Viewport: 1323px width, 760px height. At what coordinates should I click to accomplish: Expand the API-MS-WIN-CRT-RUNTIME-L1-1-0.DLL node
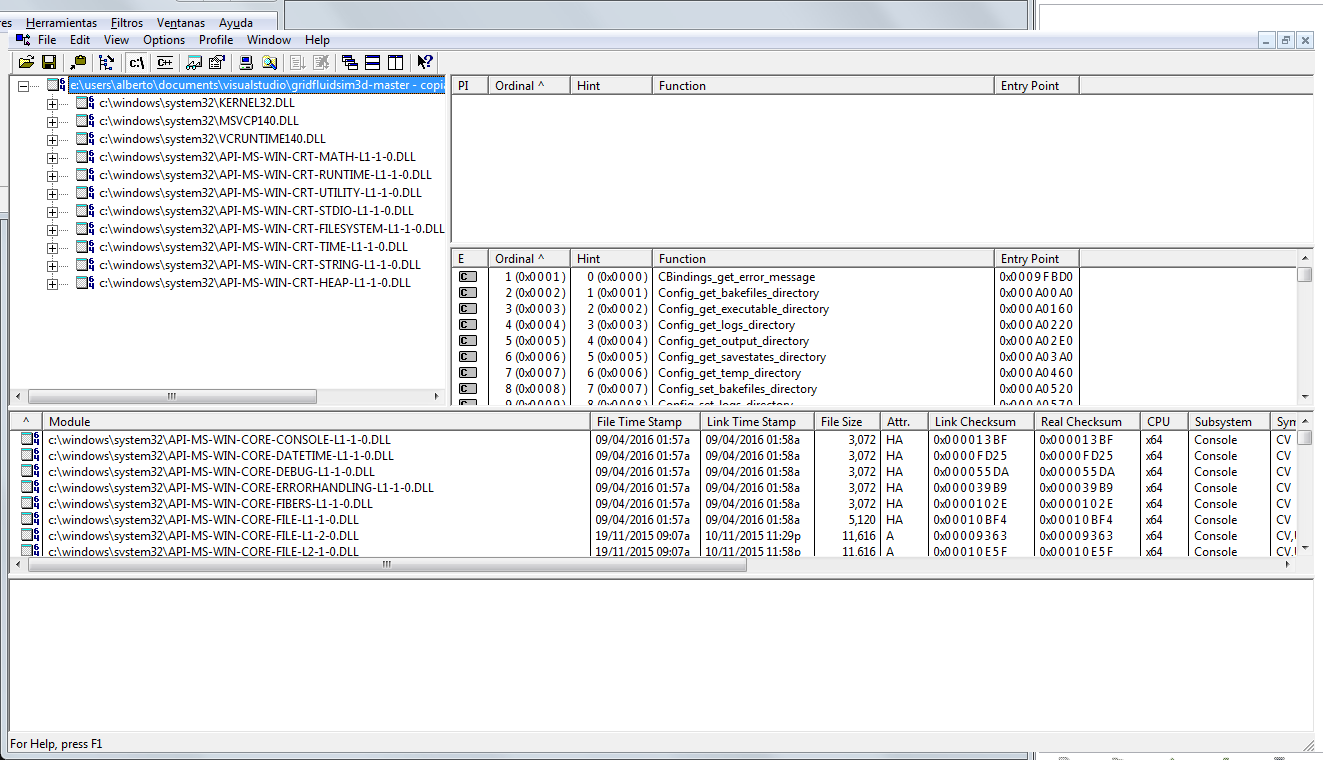pos(52,175)
